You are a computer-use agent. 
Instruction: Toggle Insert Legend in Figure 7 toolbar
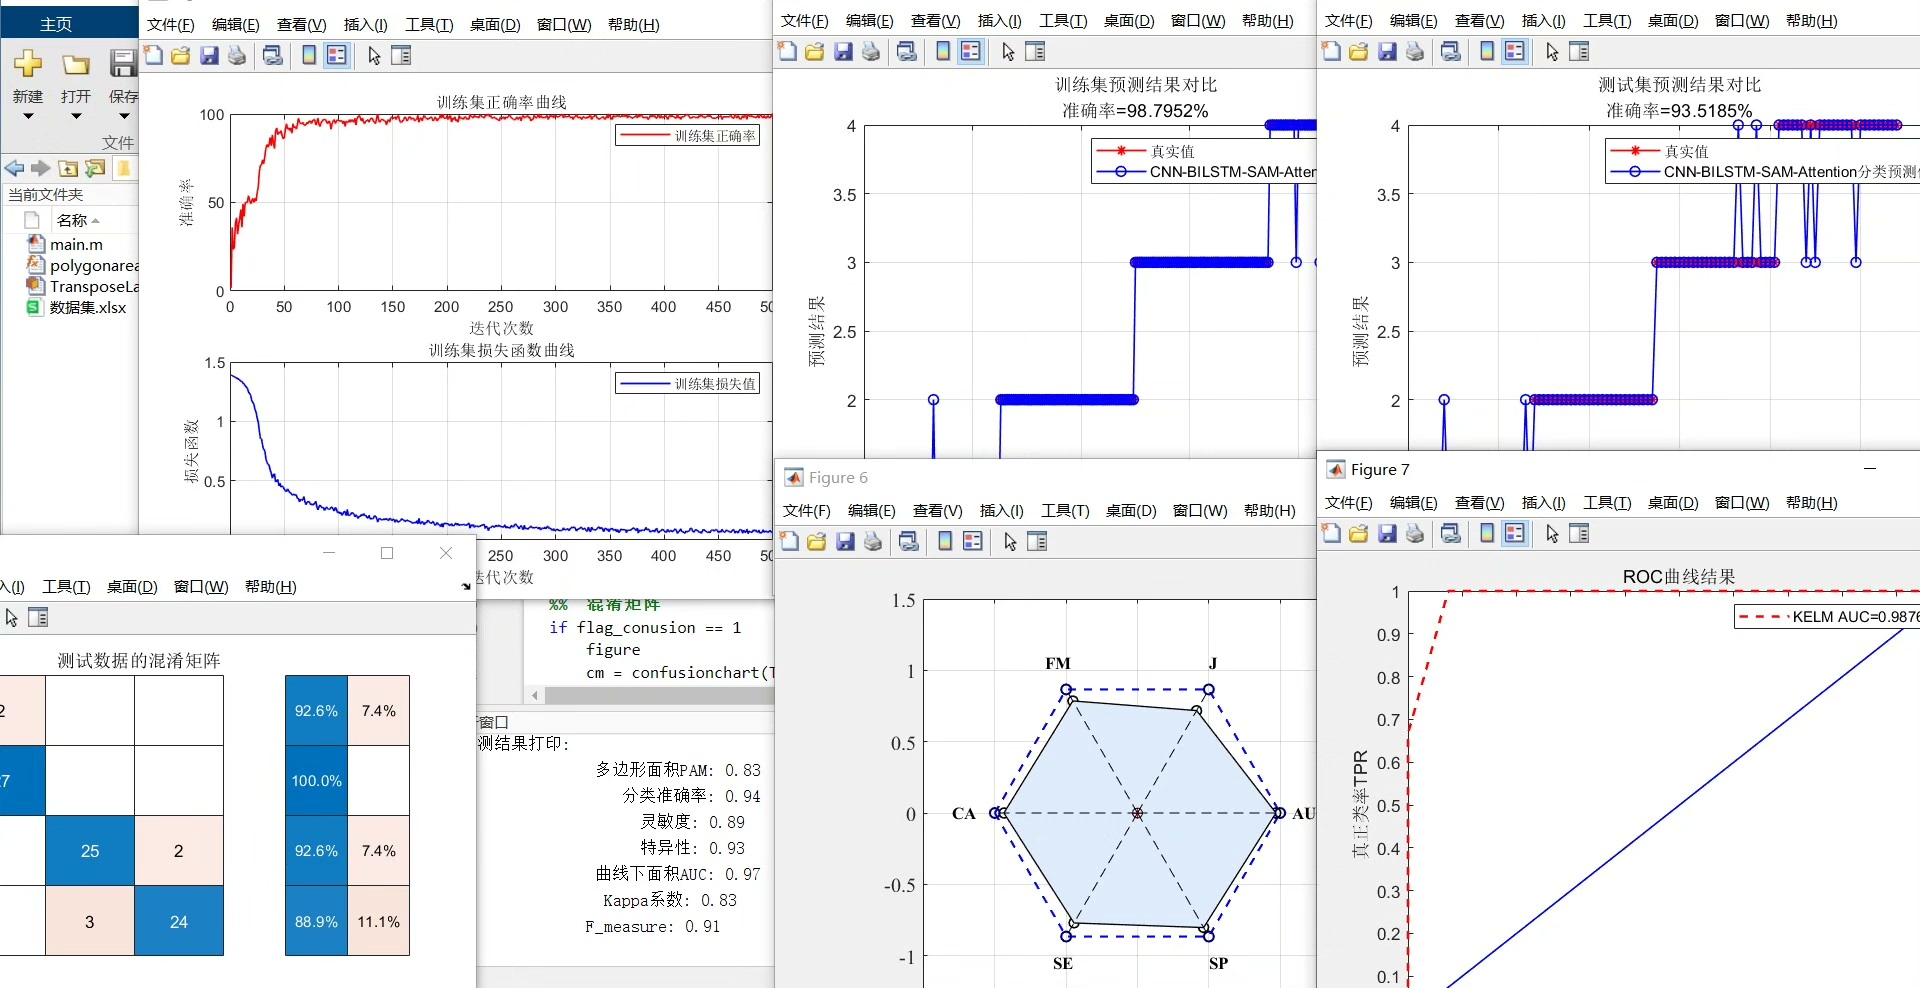(x=1515, y=534)
